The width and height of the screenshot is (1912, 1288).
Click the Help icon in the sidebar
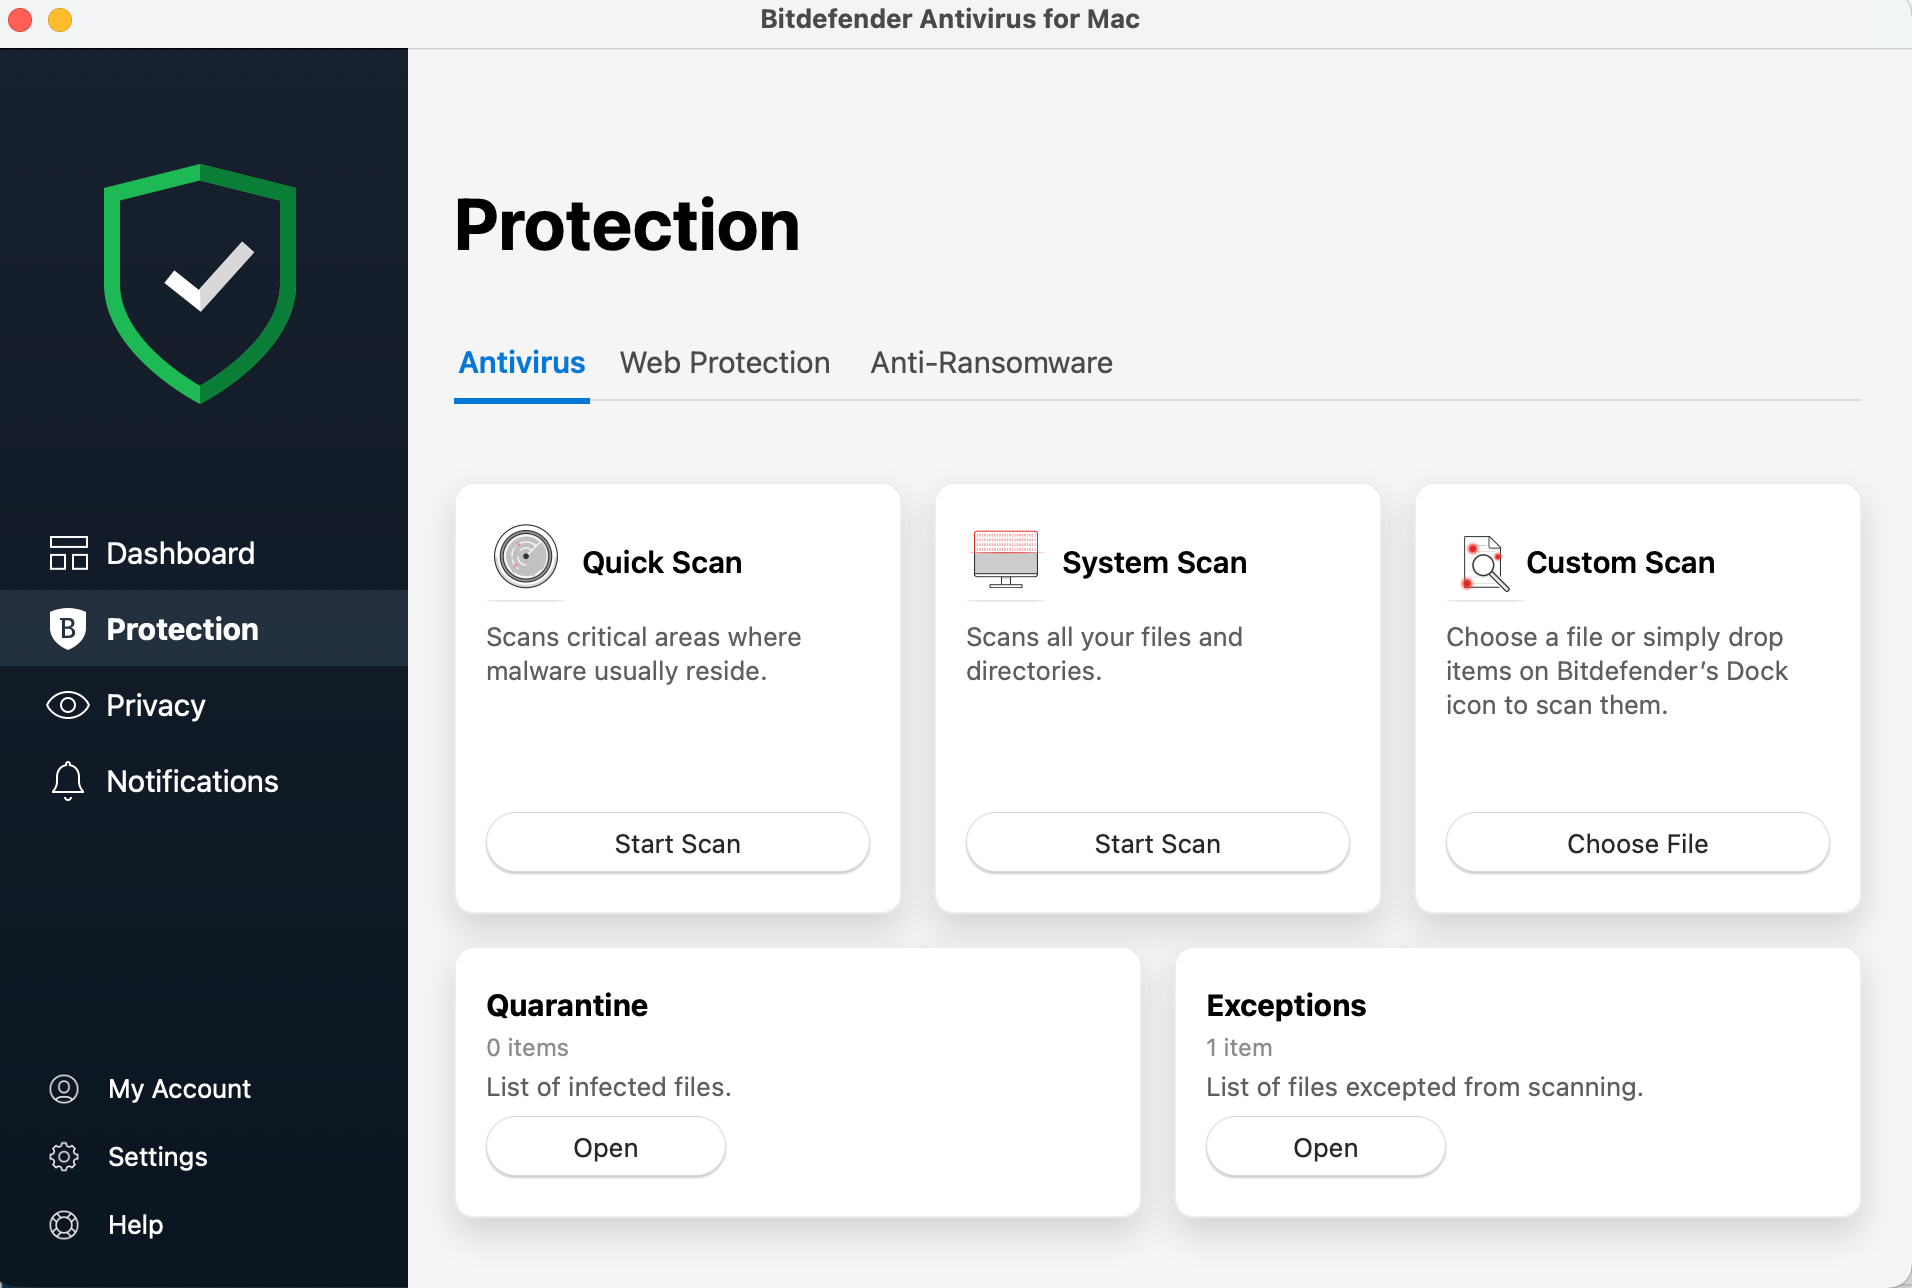click(64, 1224)
